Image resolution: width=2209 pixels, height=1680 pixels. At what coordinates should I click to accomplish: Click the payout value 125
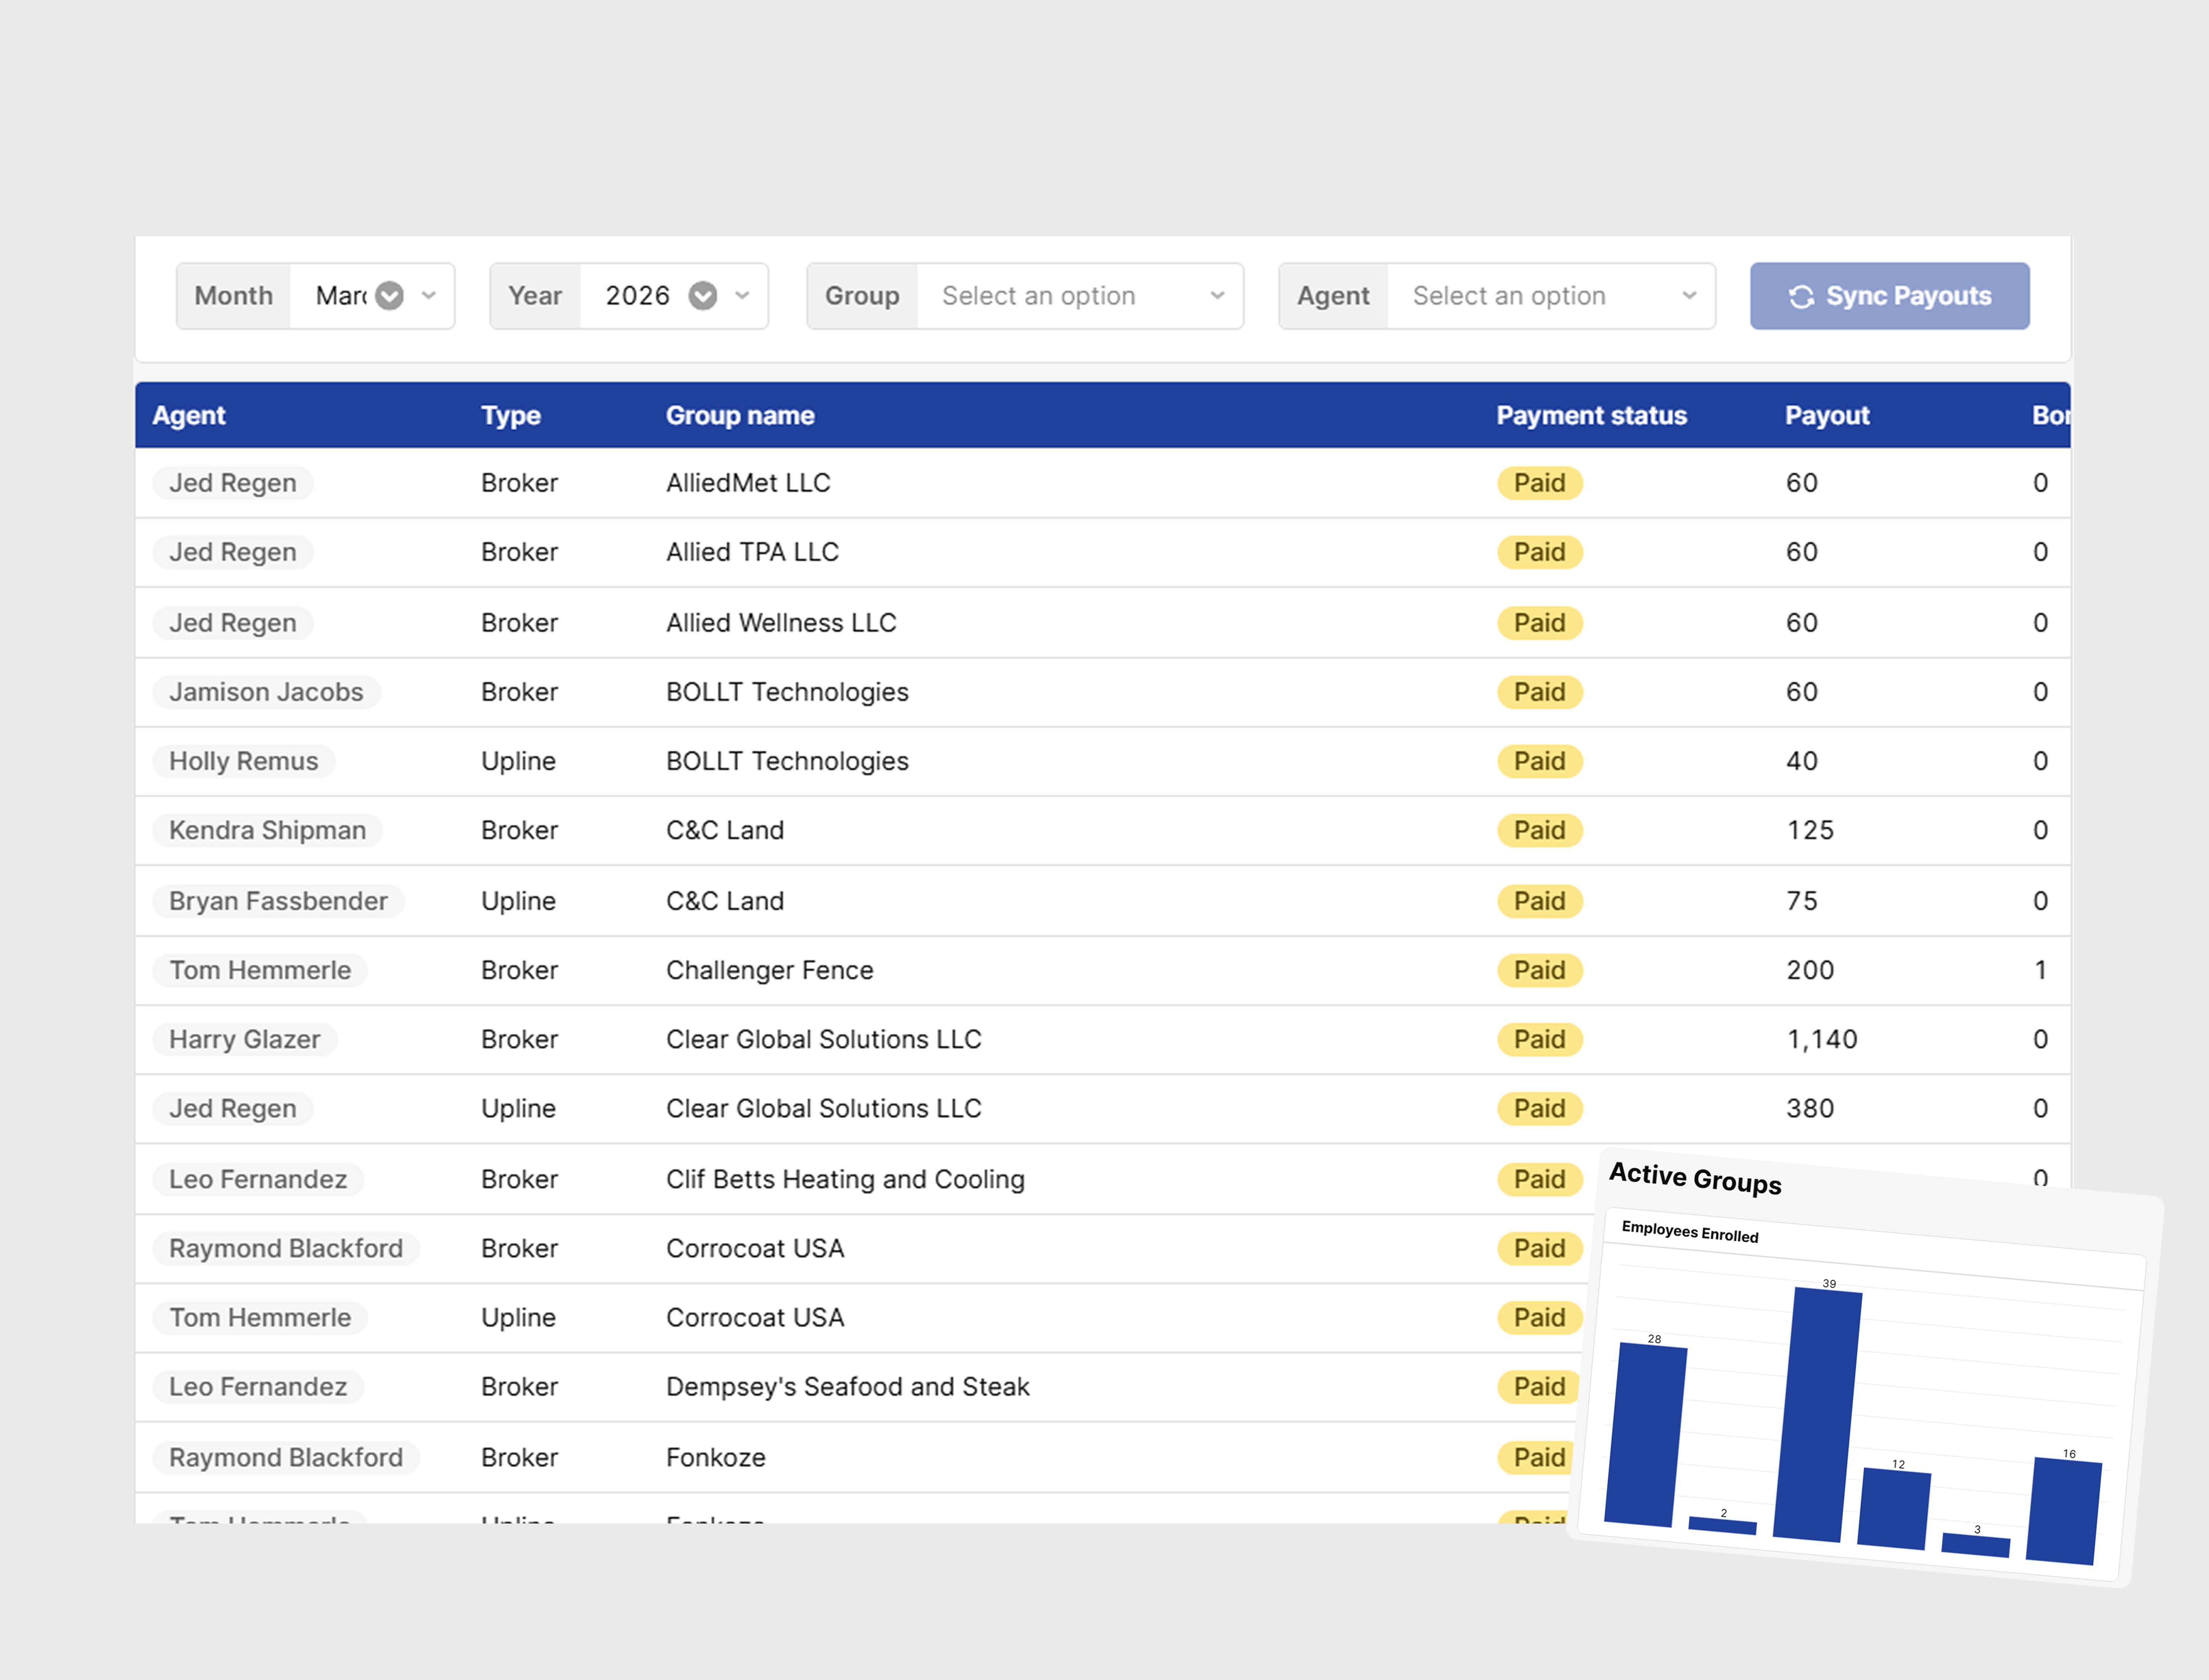click(1810, 830)
